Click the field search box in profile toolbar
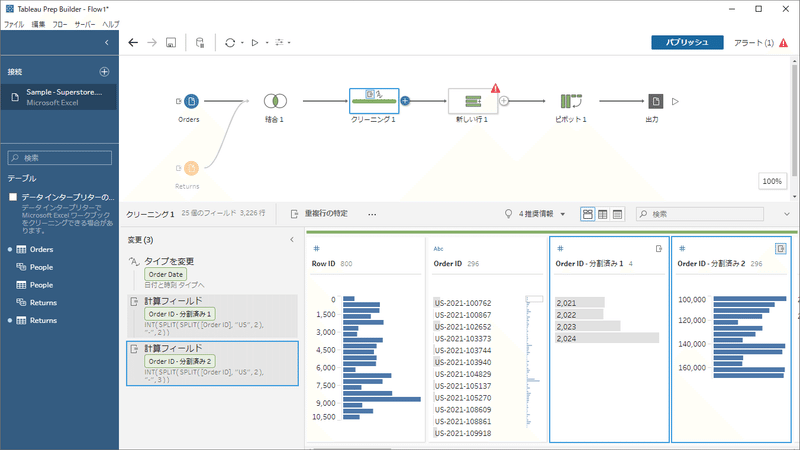 click(699, 214)
